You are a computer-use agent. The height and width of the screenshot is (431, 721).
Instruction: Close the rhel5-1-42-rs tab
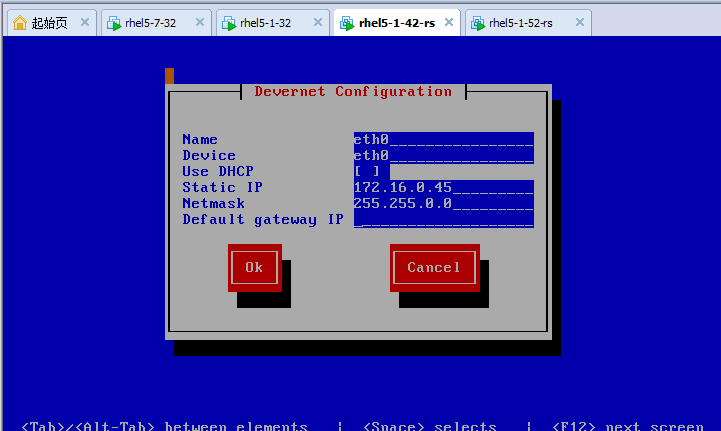pos(449,22)
